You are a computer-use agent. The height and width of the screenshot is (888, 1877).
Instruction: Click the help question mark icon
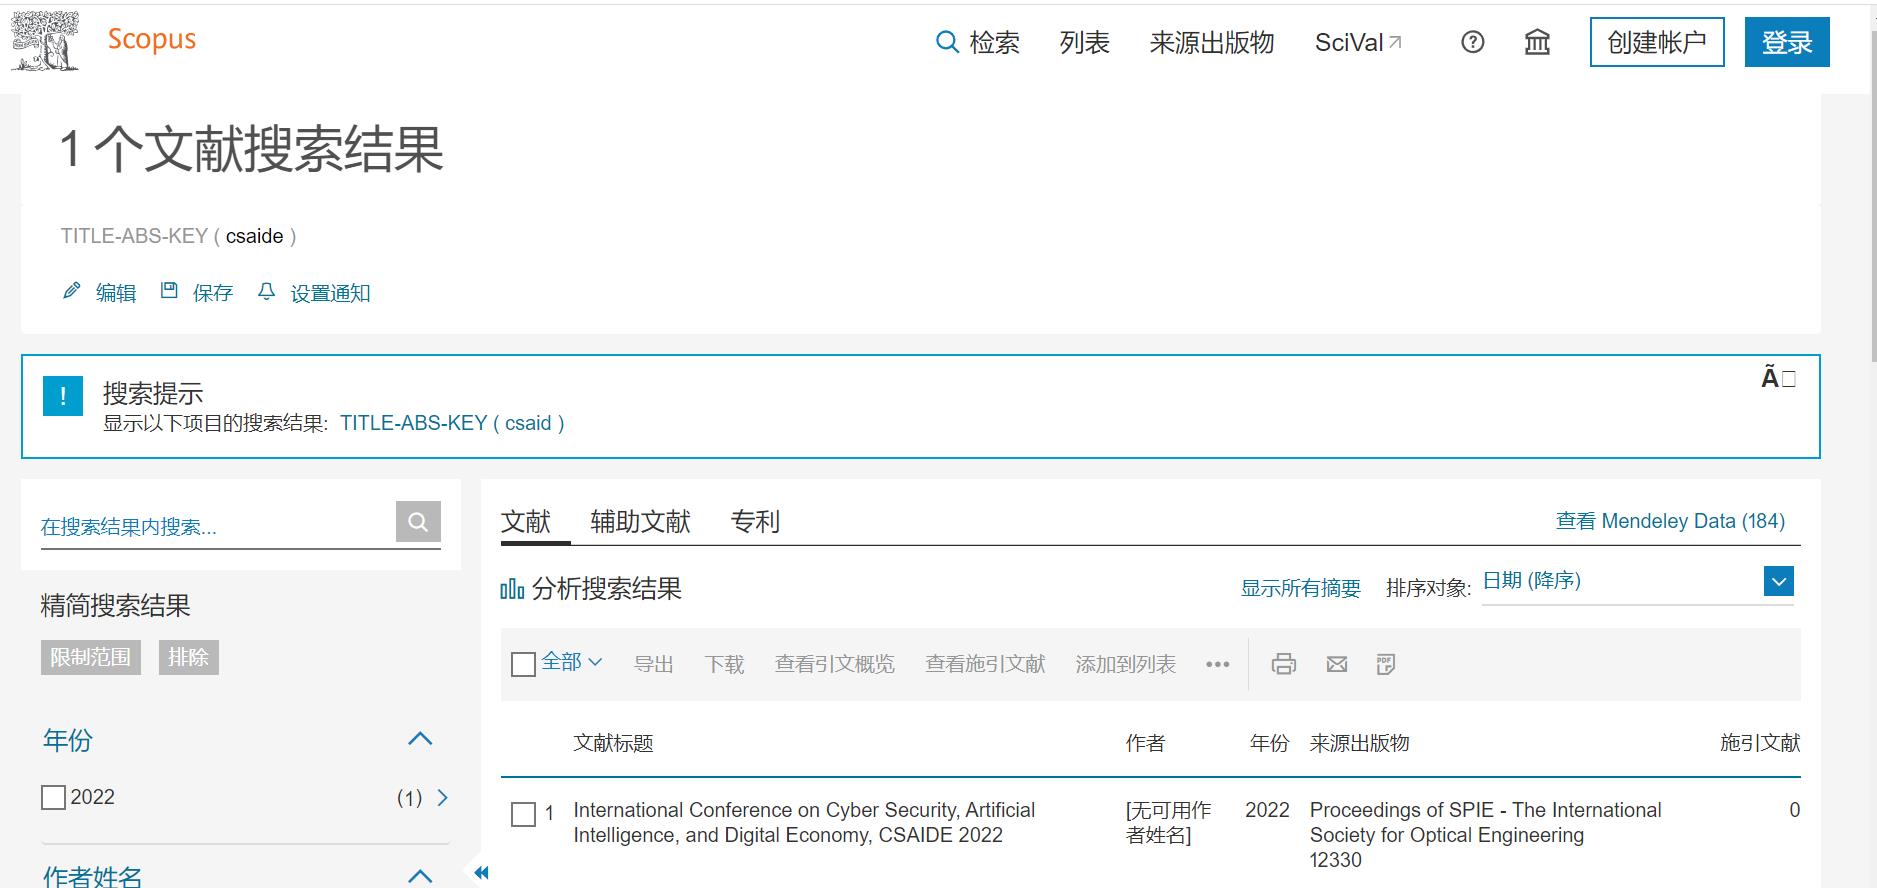coord(1472,42)
